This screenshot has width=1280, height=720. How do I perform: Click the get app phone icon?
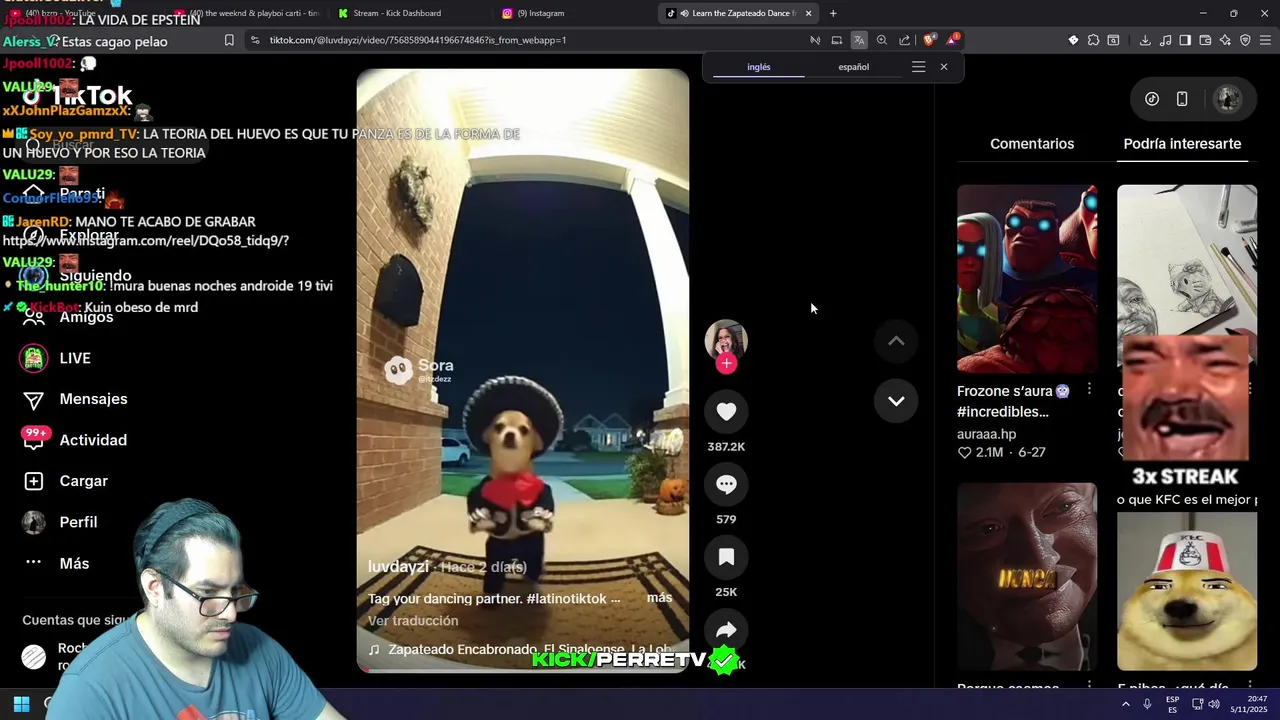(x=1182, y=99)
